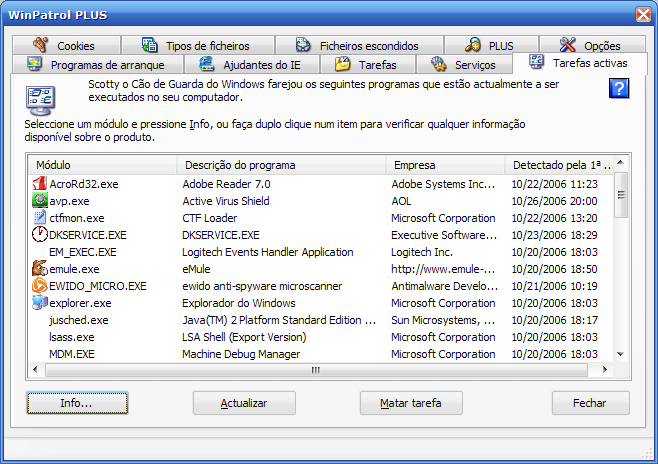Click the Explorador do Windows description
Image resolution: width=658 pixels, height=464 pixels.
pyautogui.click(x=239, y=303)
